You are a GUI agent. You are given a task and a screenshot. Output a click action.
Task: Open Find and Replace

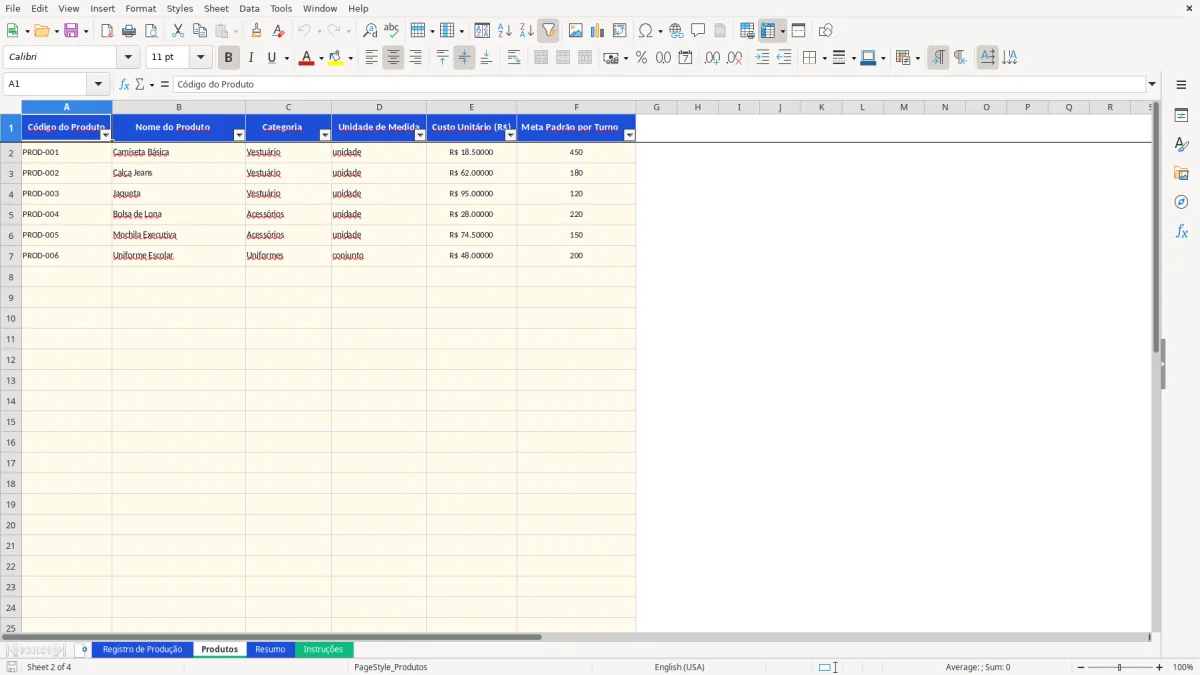coord(370,31)
